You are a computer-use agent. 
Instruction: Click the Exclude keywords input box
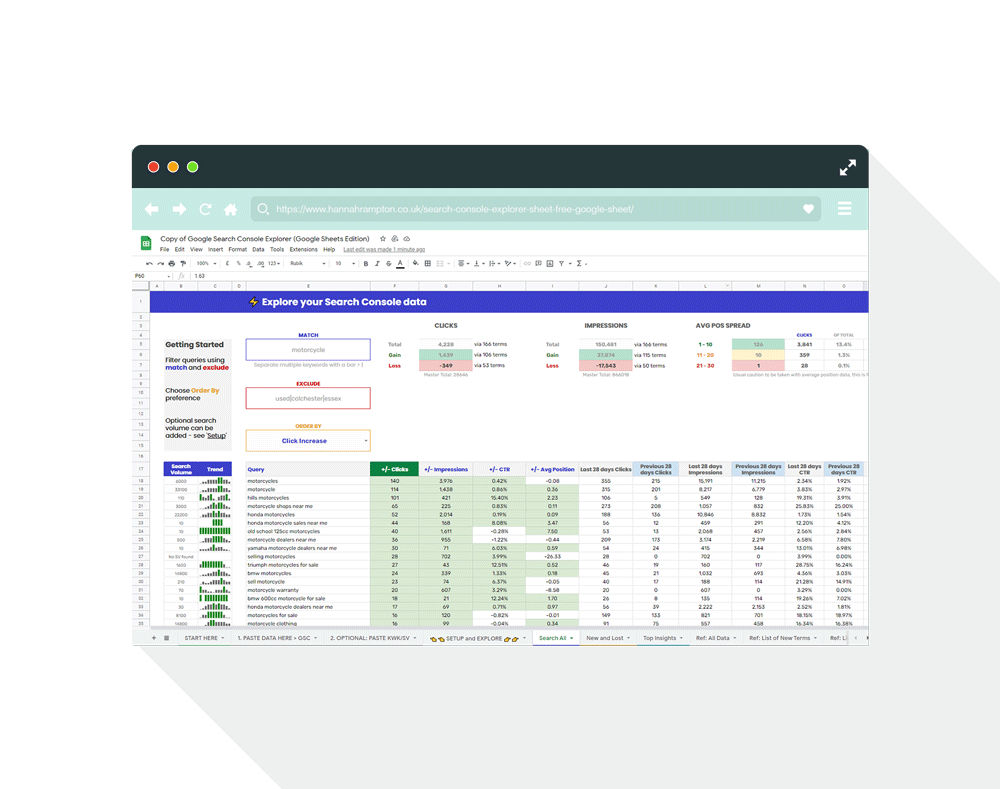308,398
